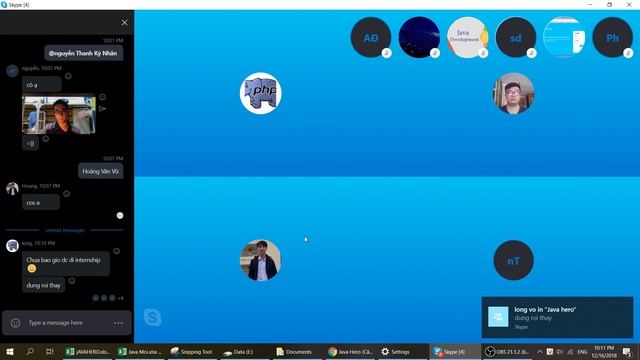Click the 'Unread messages' divider label
Image resolution: width=640 pixels, height=360 pixels.
pos(64,230)
